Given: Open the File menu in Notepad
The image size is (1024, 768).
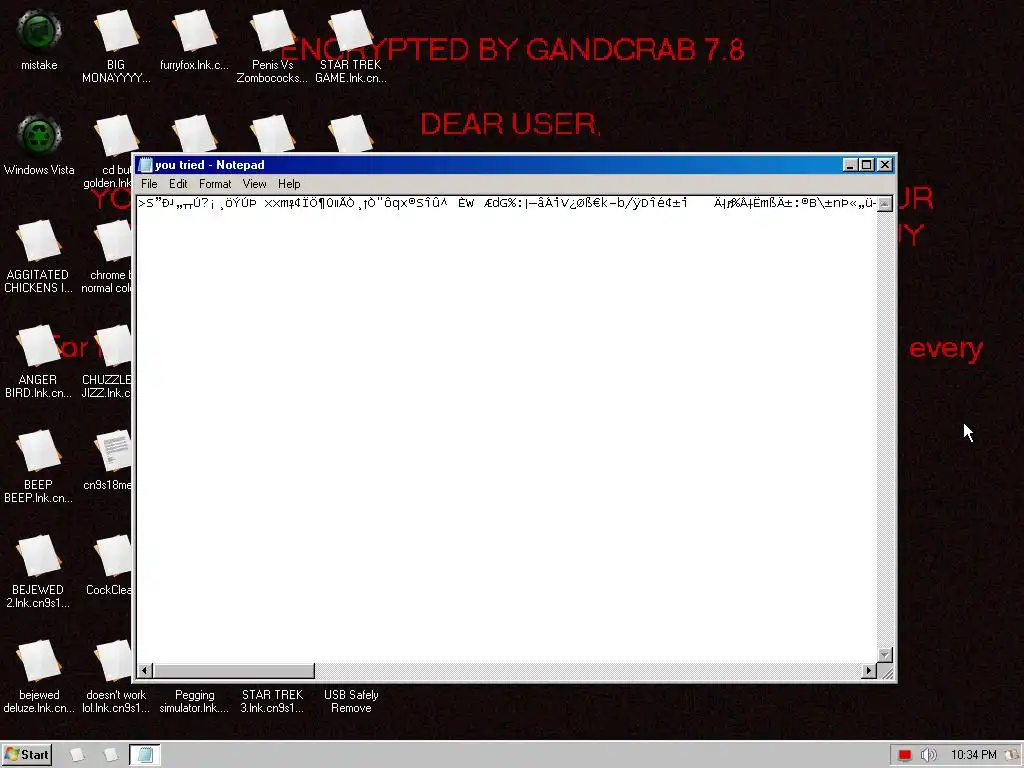Looking at the screenshot, I should [x=149, y=184].
